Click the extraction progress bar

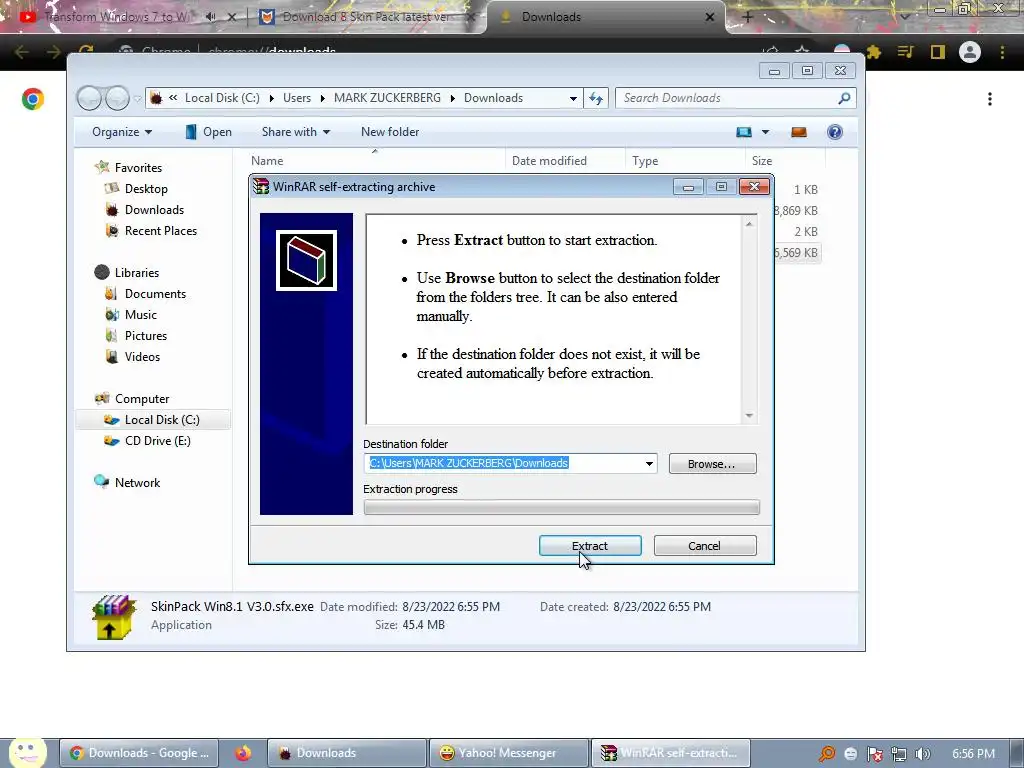tap(562, 507)
